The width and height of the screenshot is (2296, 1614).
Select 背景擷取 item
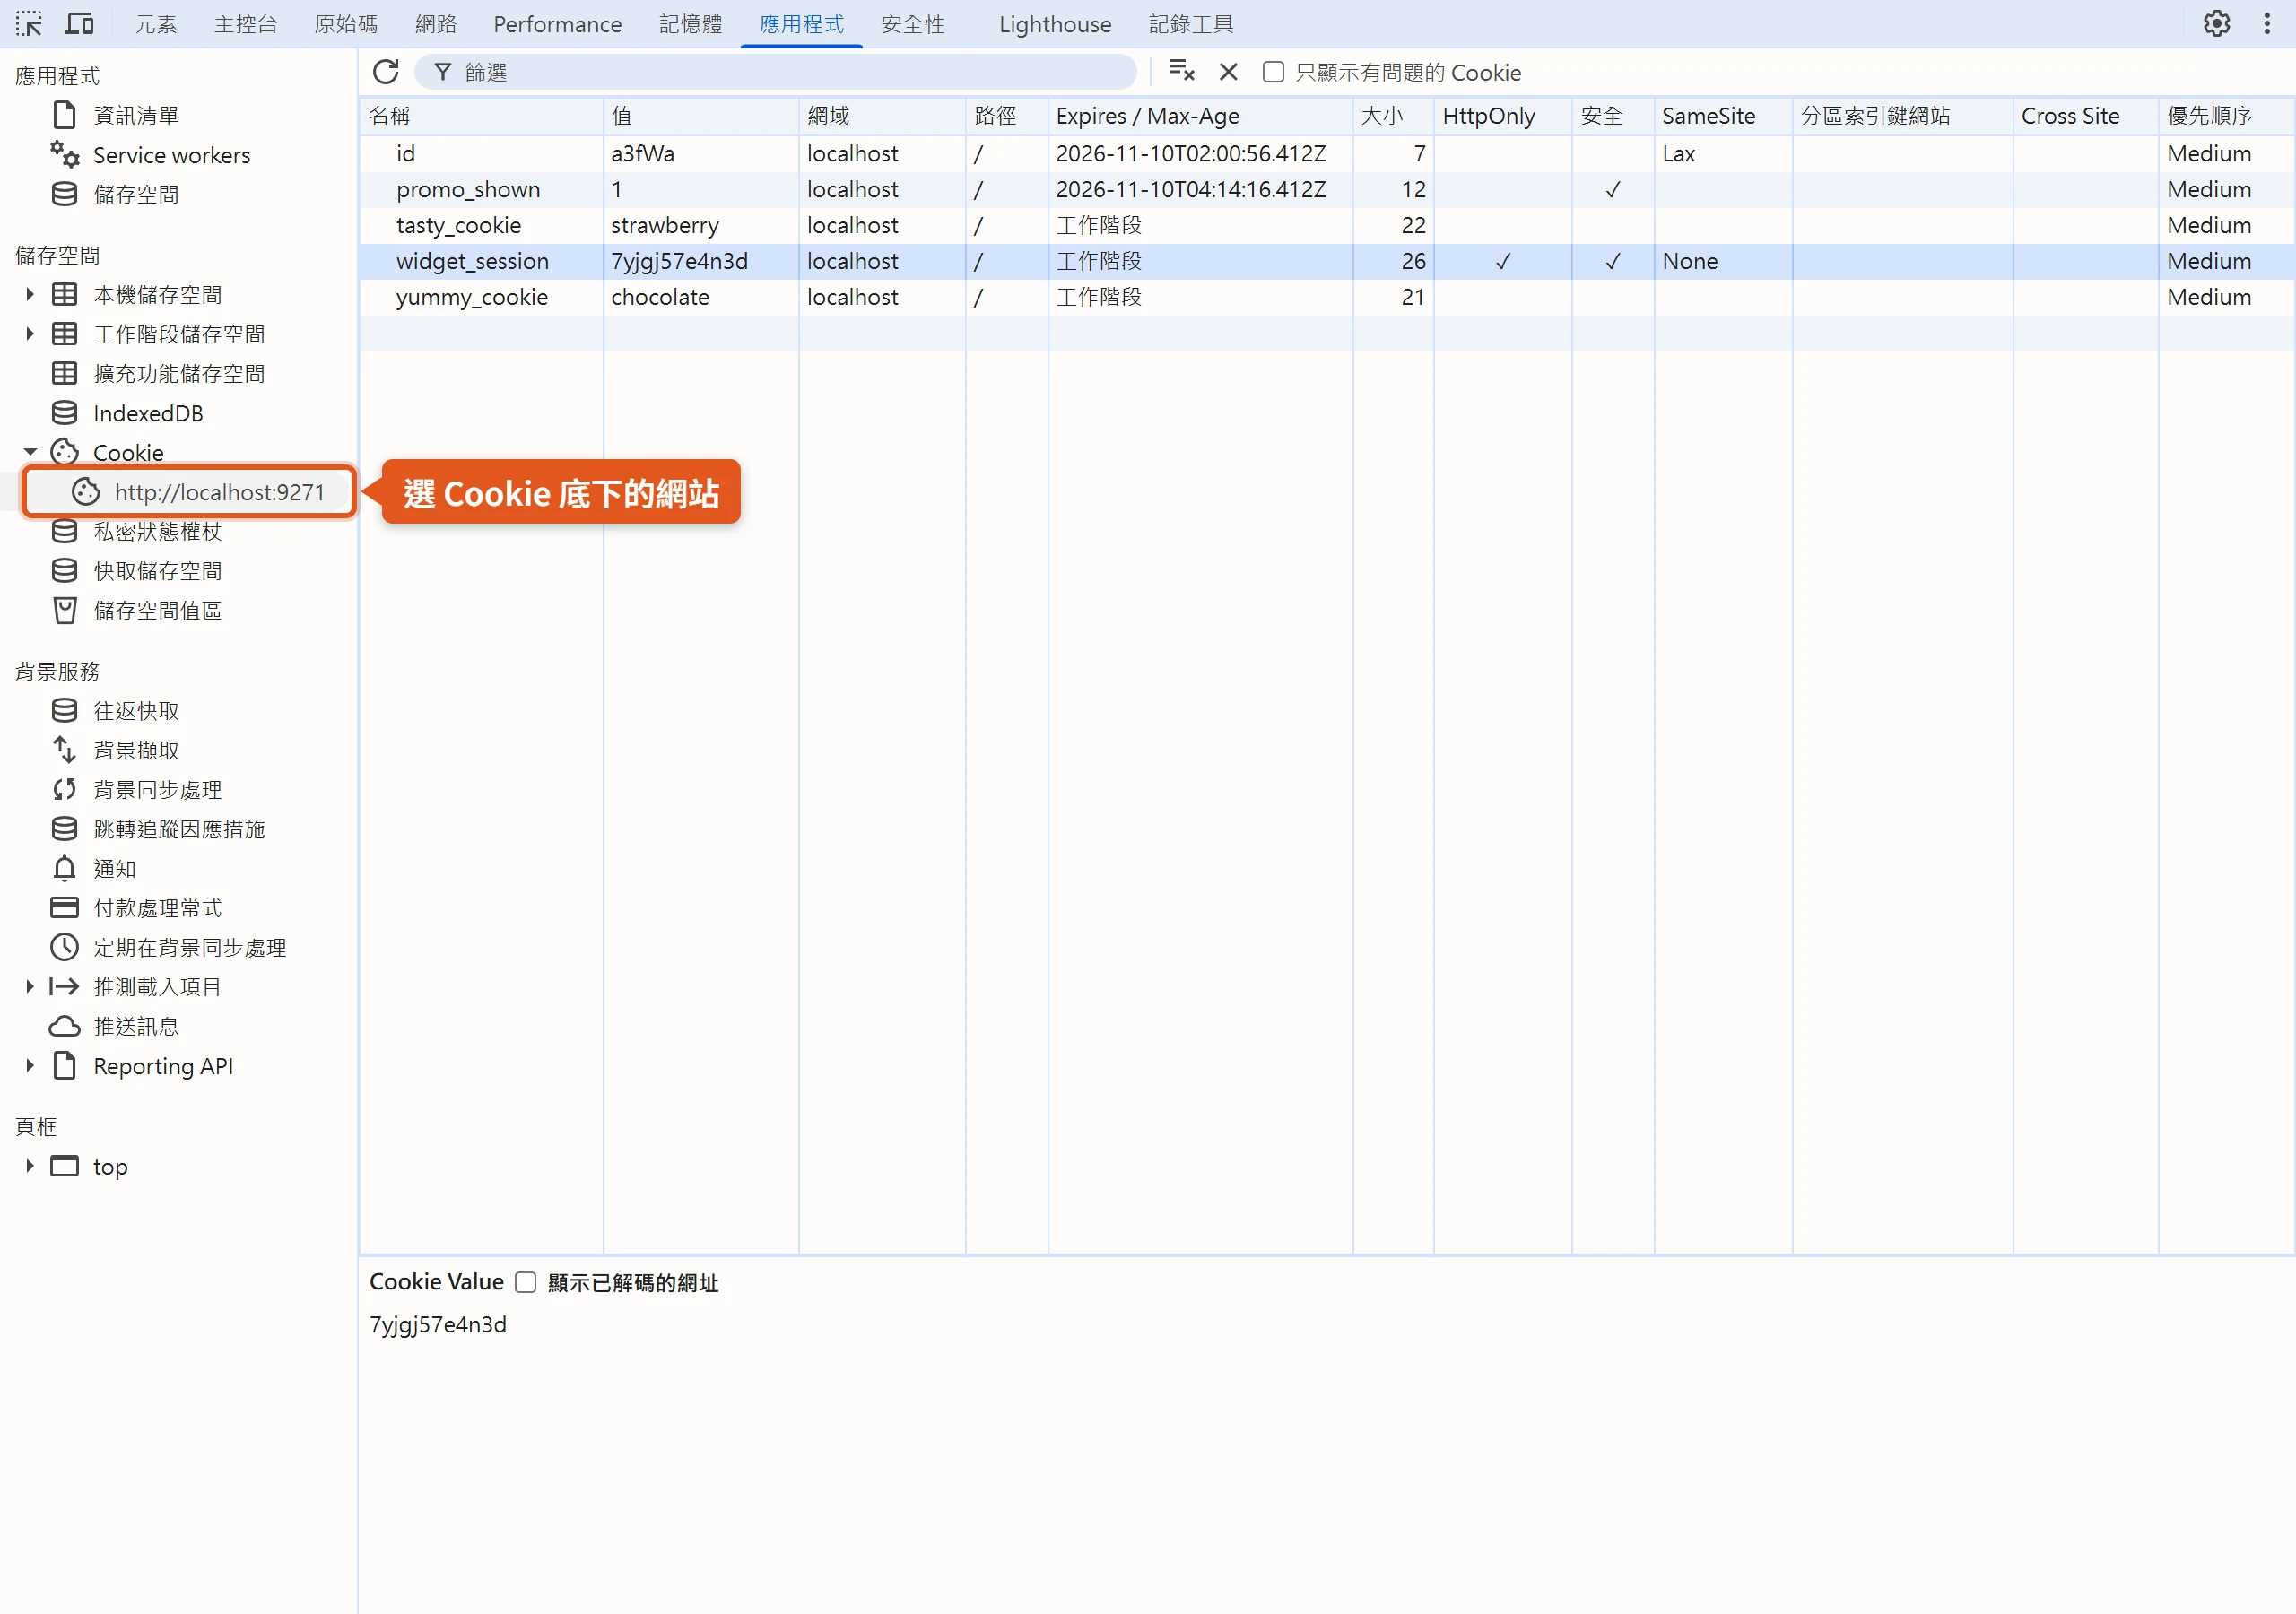(136, 750)
